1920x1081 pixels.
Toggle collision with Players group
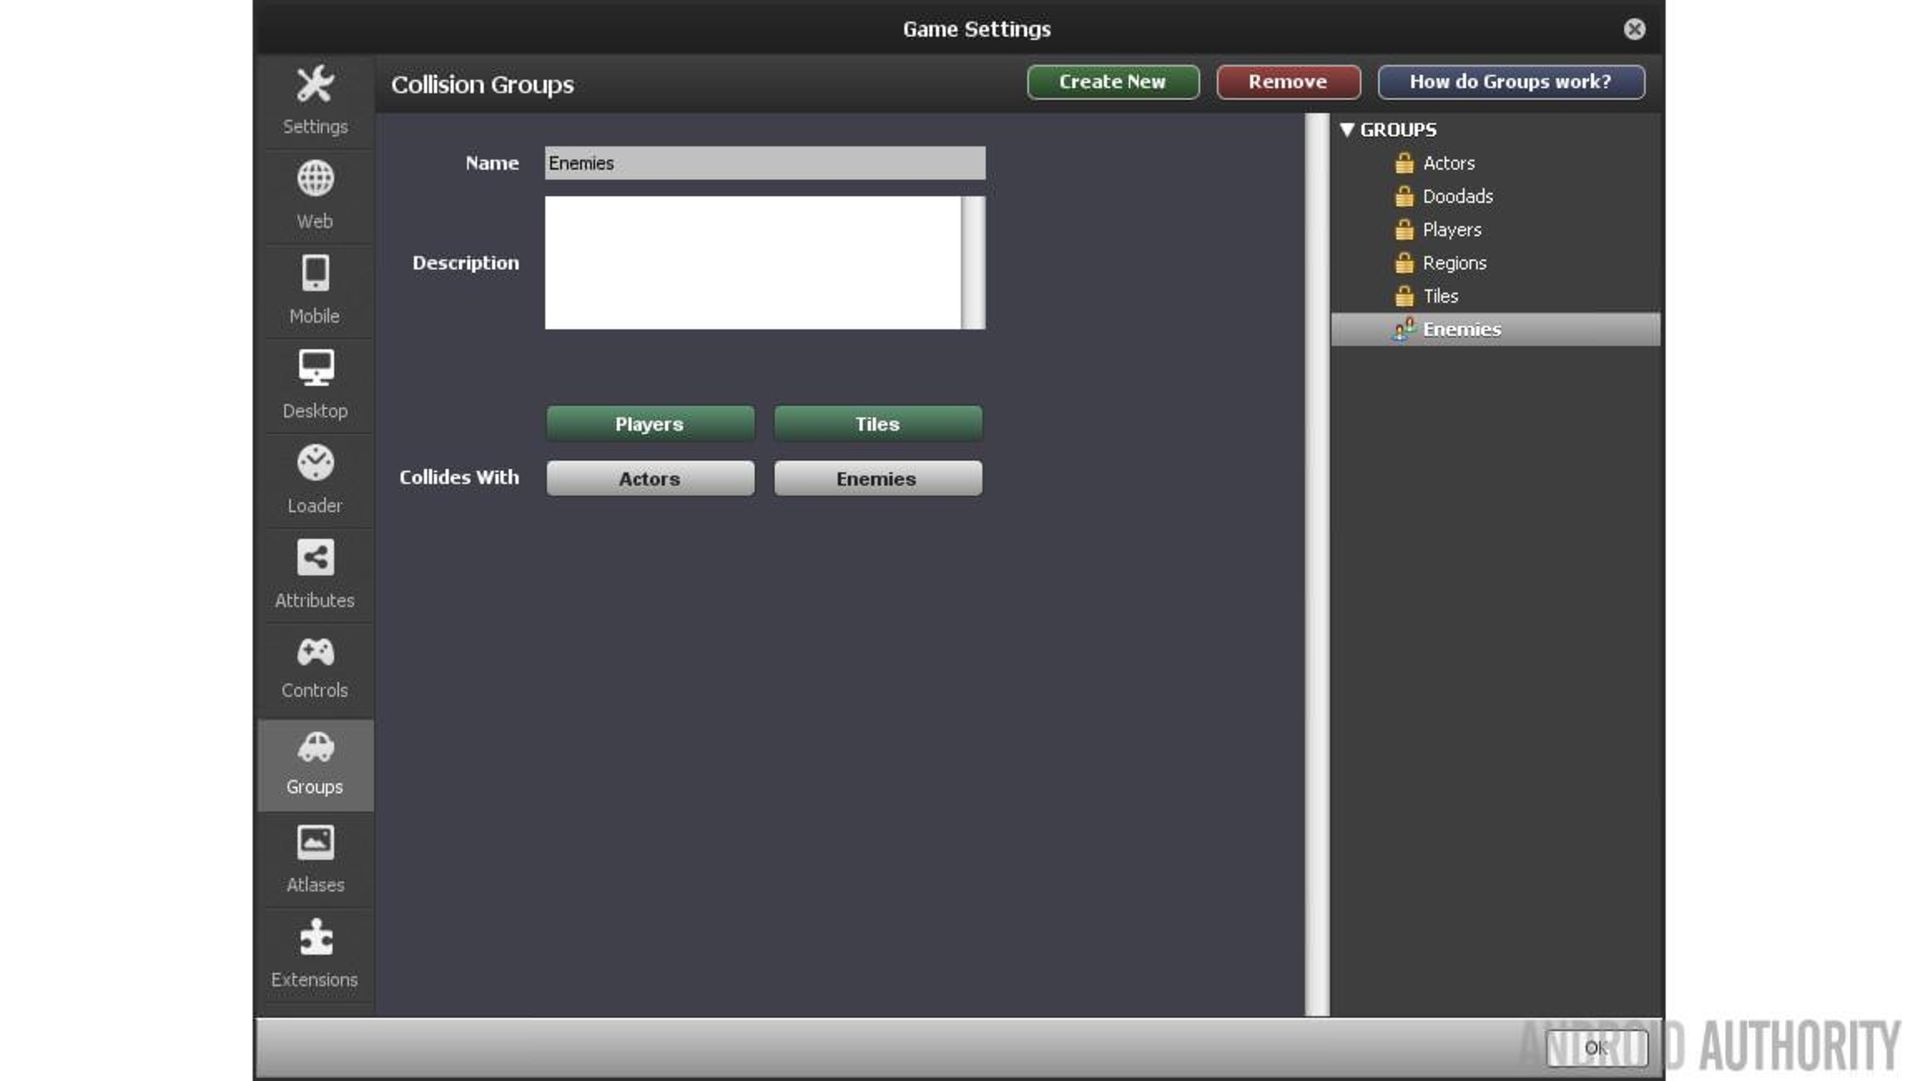[650, 424]
